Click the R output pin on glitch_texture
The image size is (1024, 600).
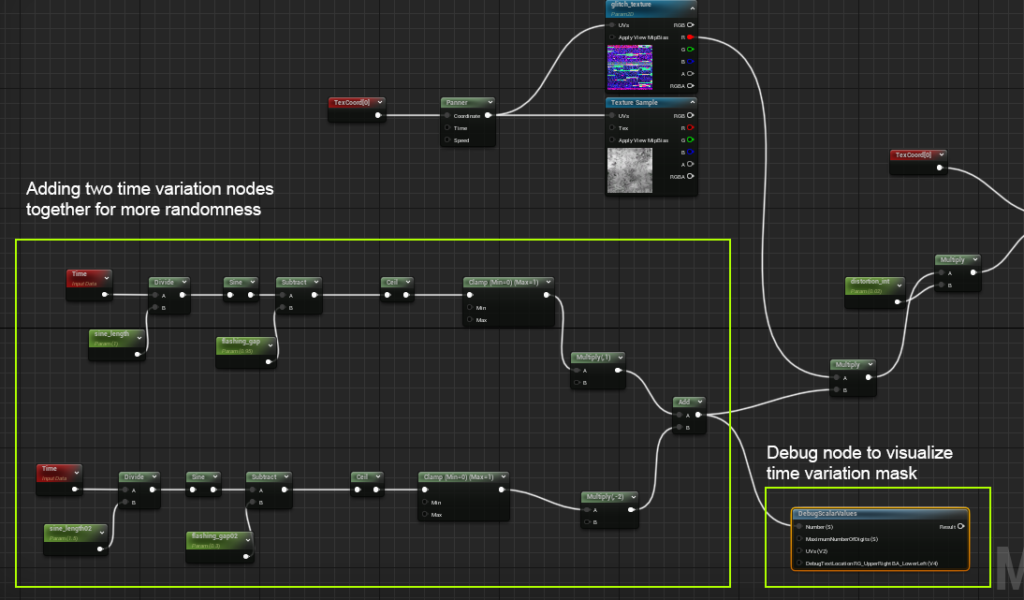688,38
